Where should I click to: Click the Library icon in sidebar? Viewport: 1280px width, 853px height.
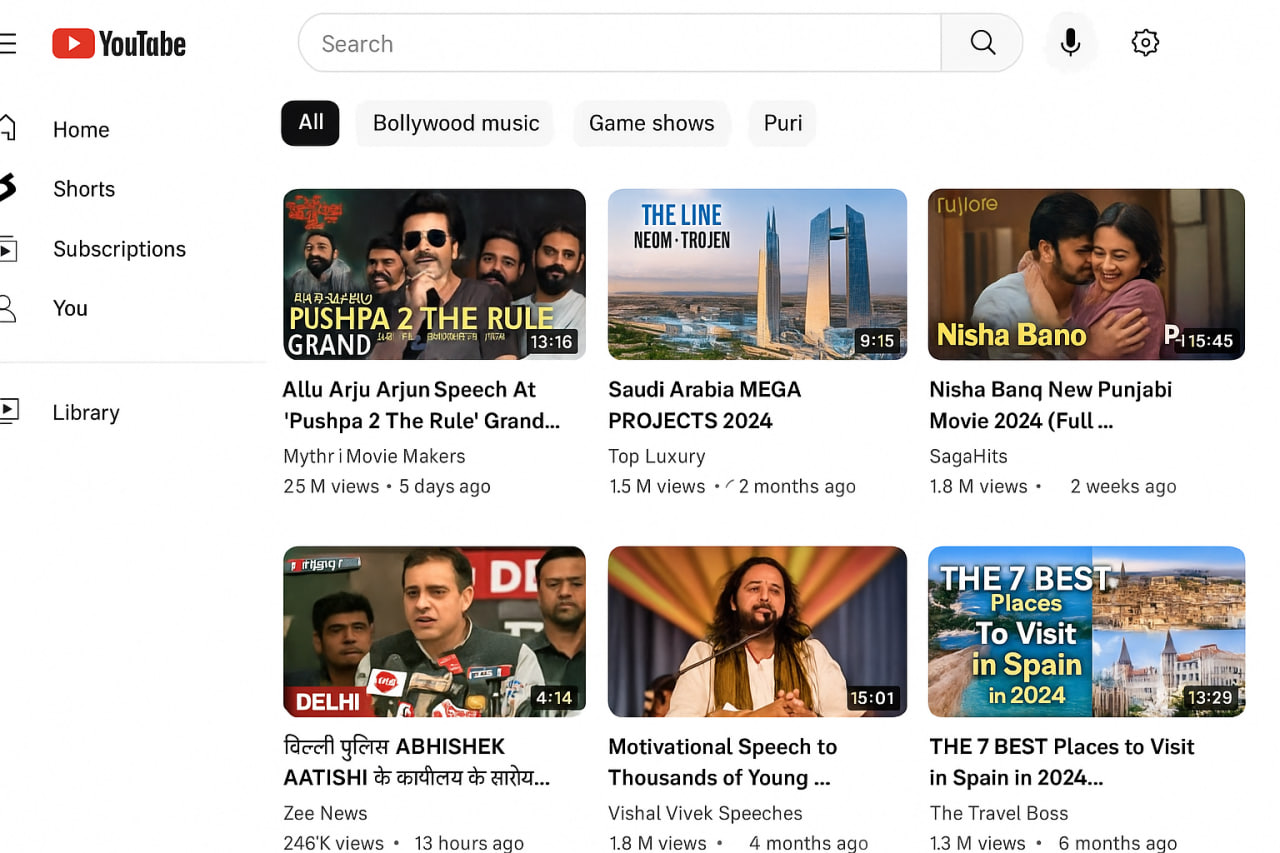point(8,411)
